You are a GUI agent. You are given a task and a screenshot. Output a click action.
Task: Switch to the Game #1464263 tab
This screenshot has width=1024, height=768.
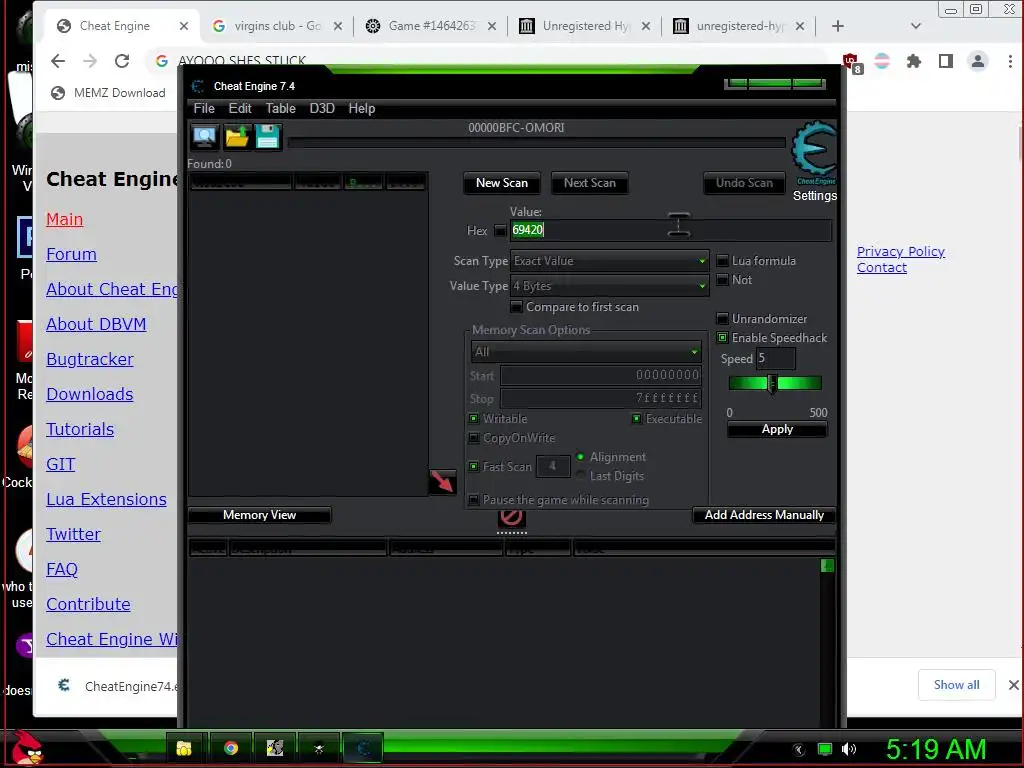[x=430, y=26]
